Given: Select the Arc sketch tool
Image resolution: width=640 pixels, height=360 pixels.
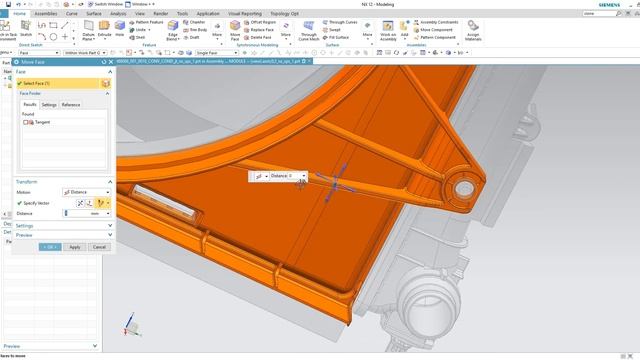Looking at the screenshot, I should pos(42,37).
